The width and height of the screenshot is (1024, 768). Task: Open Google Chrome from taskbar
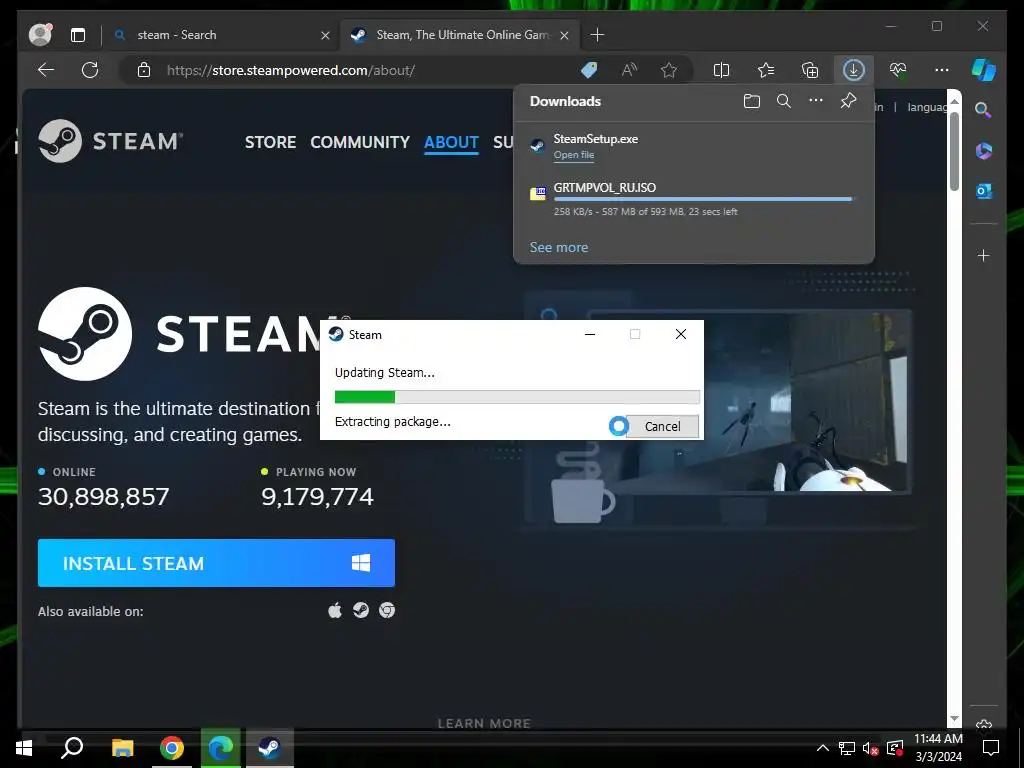[172, 748]
